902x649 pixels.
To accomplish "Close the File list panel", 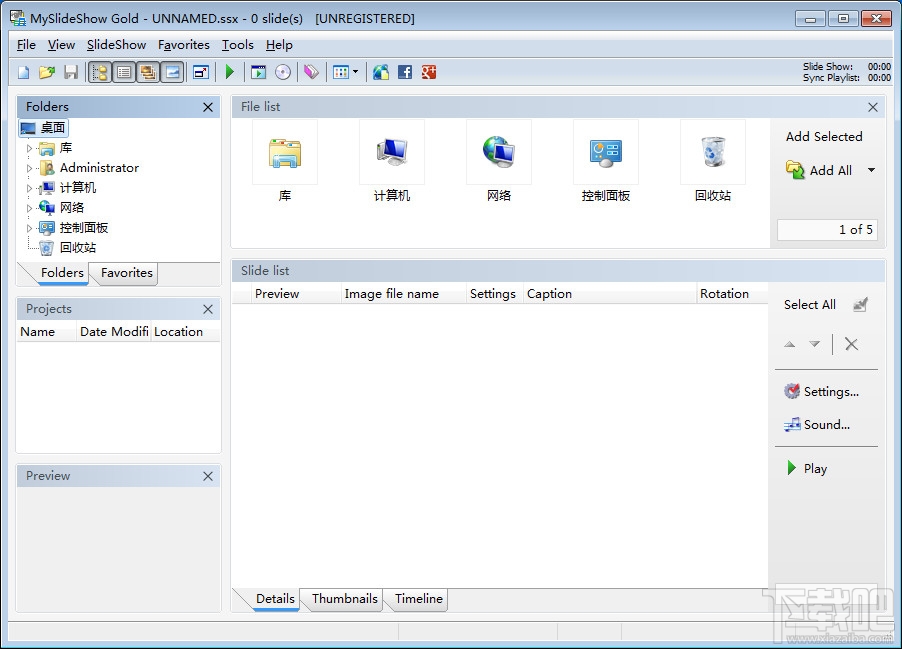I will (873, 107).
